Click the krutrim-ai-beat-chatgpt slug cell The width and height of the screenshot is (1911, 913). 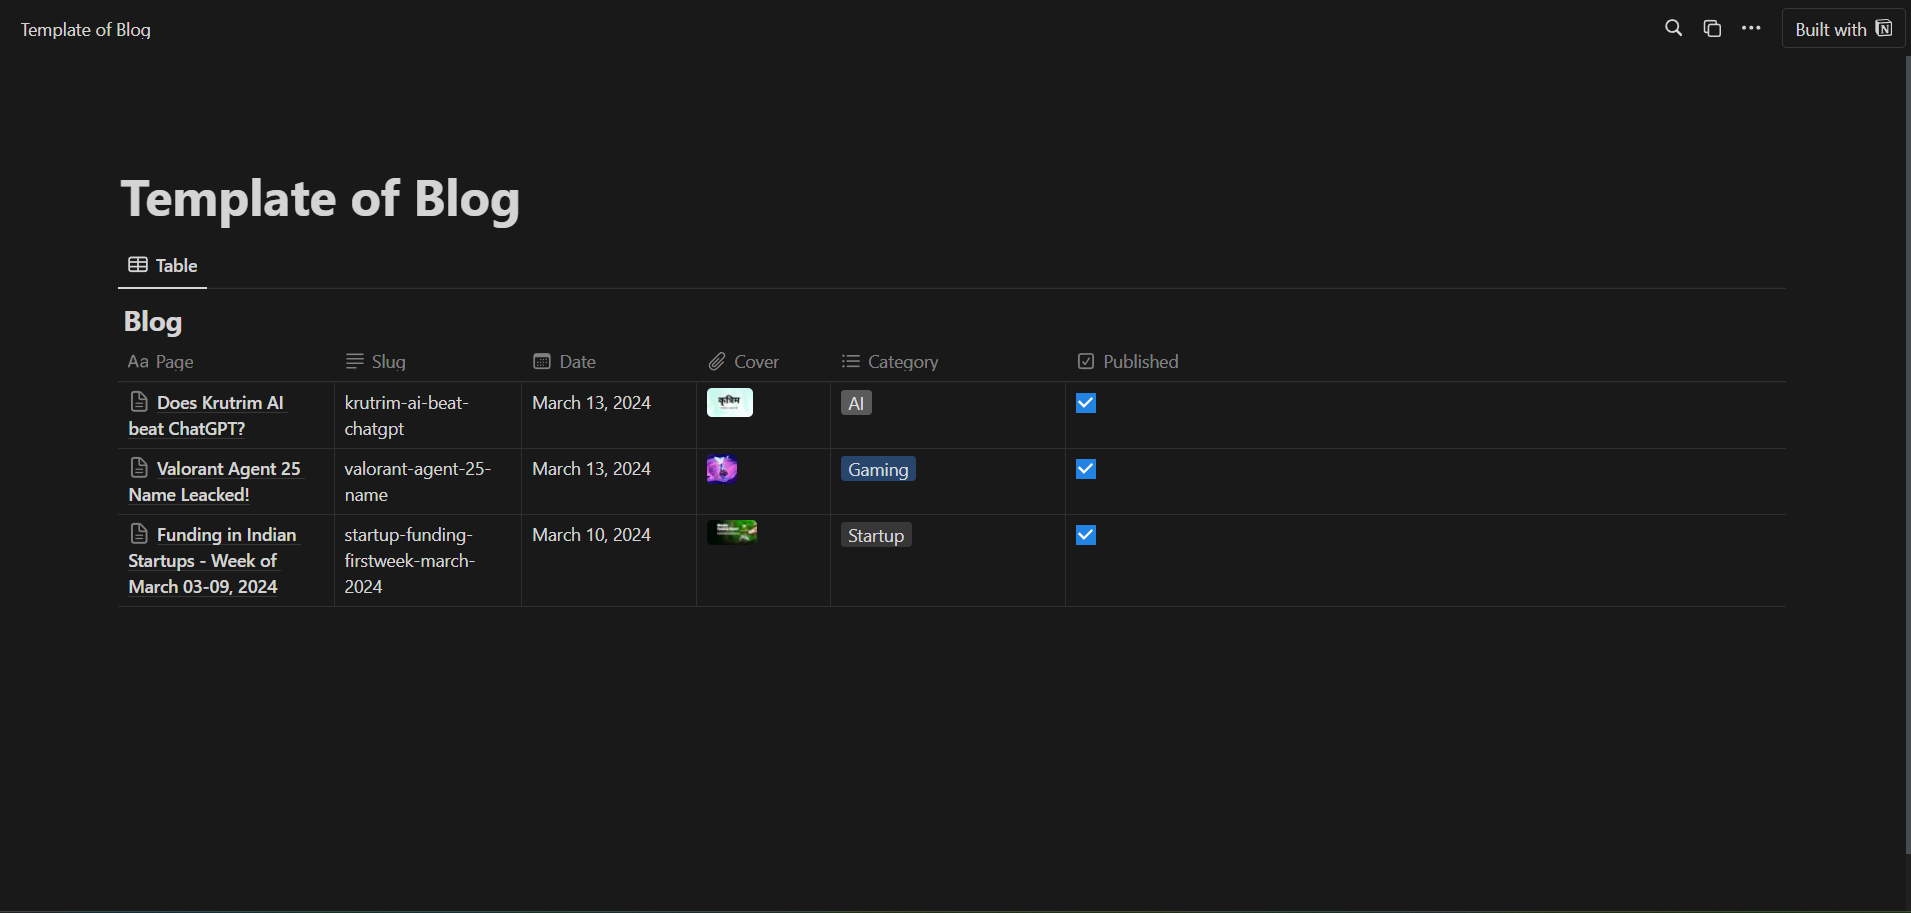(428, 415)
